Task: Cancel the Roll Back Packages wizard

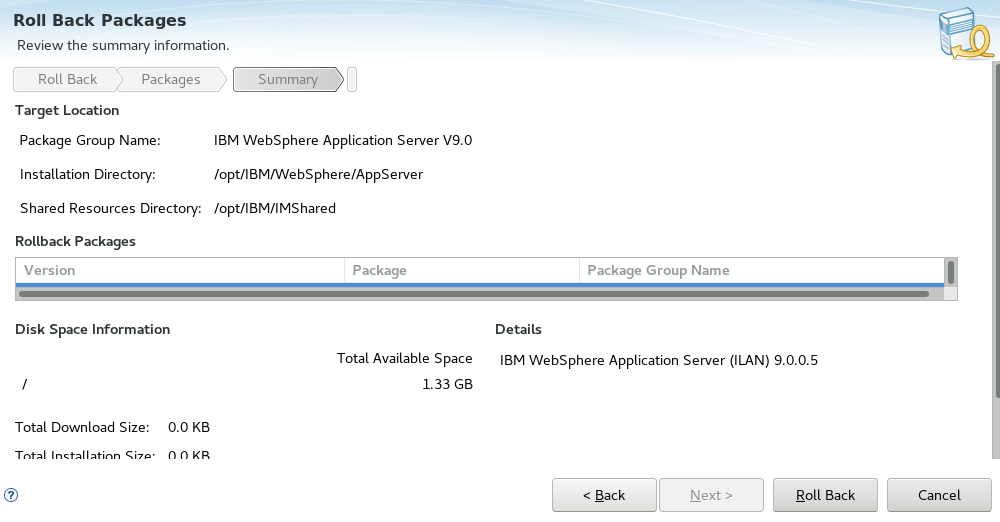Action: (x=939, y=495)
